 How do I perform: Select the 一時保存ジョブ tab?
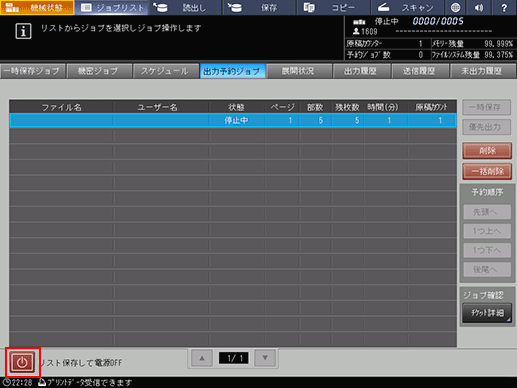coord(33,71)
